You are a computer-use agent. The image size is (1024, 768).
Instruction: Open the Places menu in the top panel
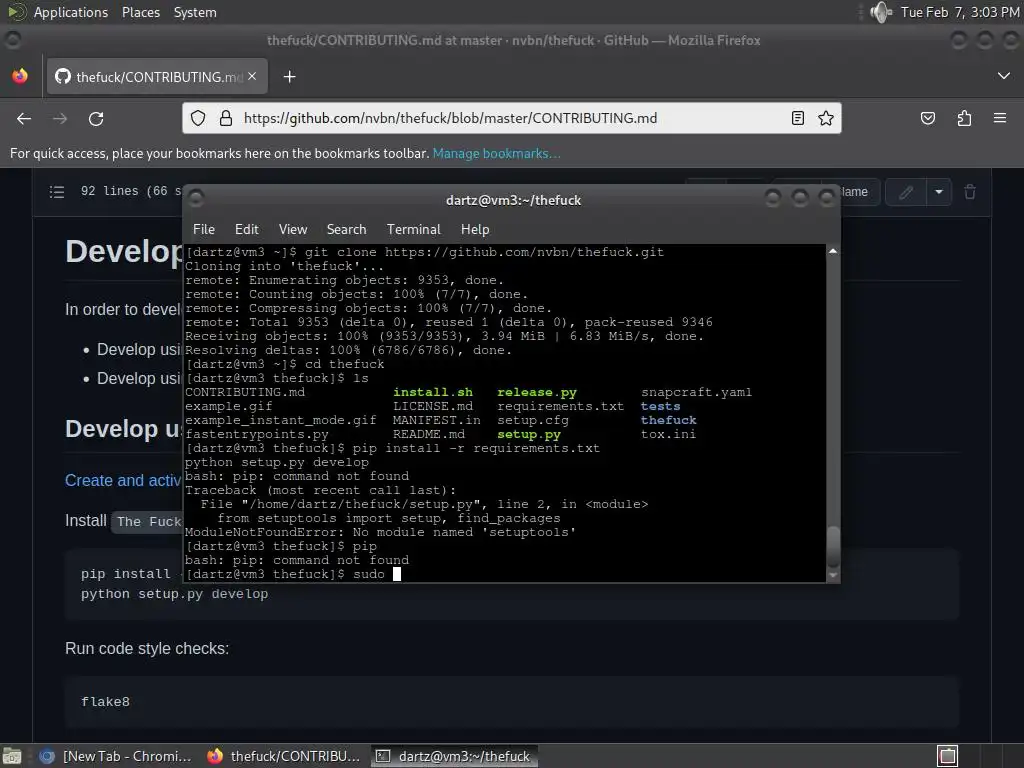[141, 12]
